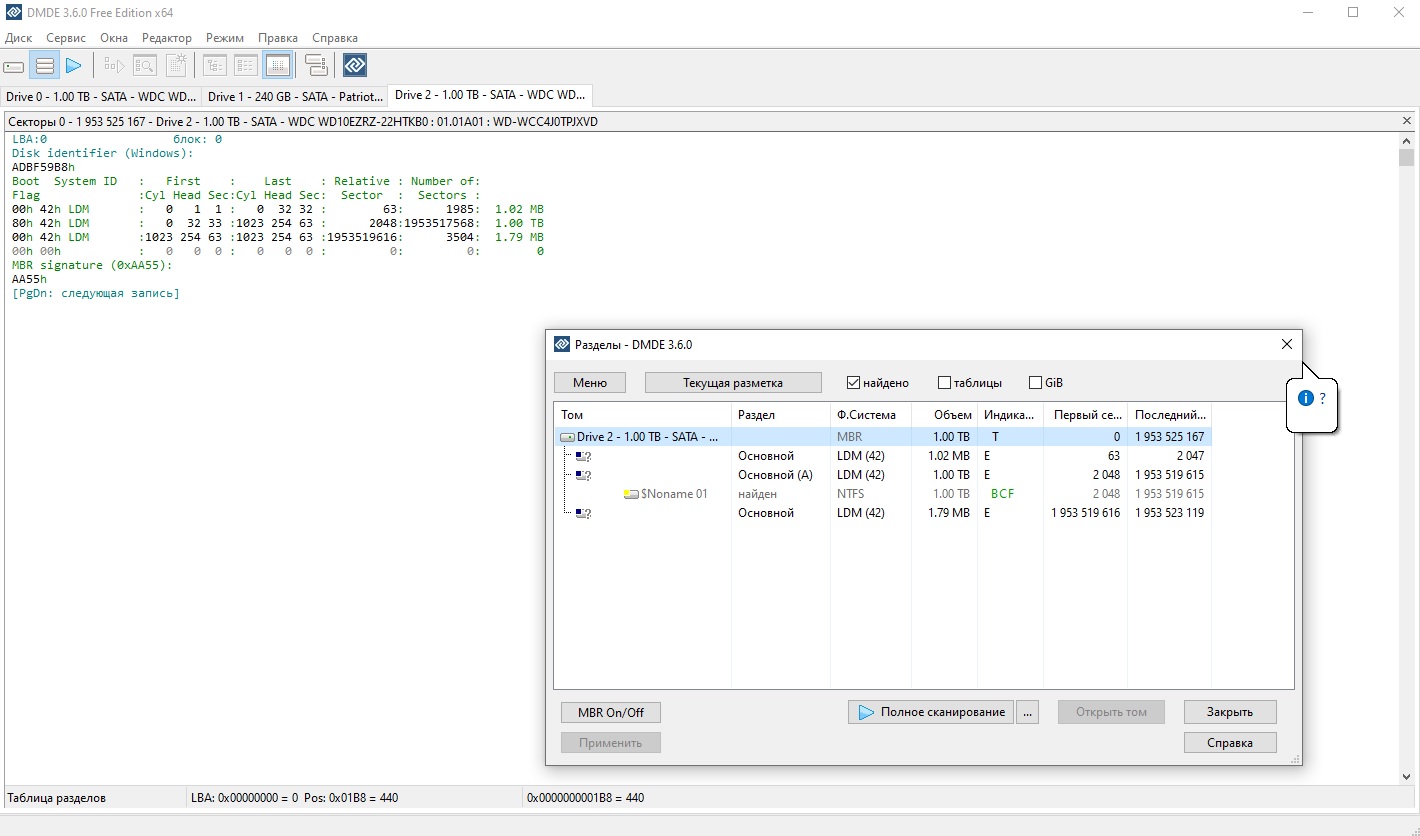Click the editor's vertical scrollbar thumb
This screenshot has width=1420, height=836.
(1407, 158)
